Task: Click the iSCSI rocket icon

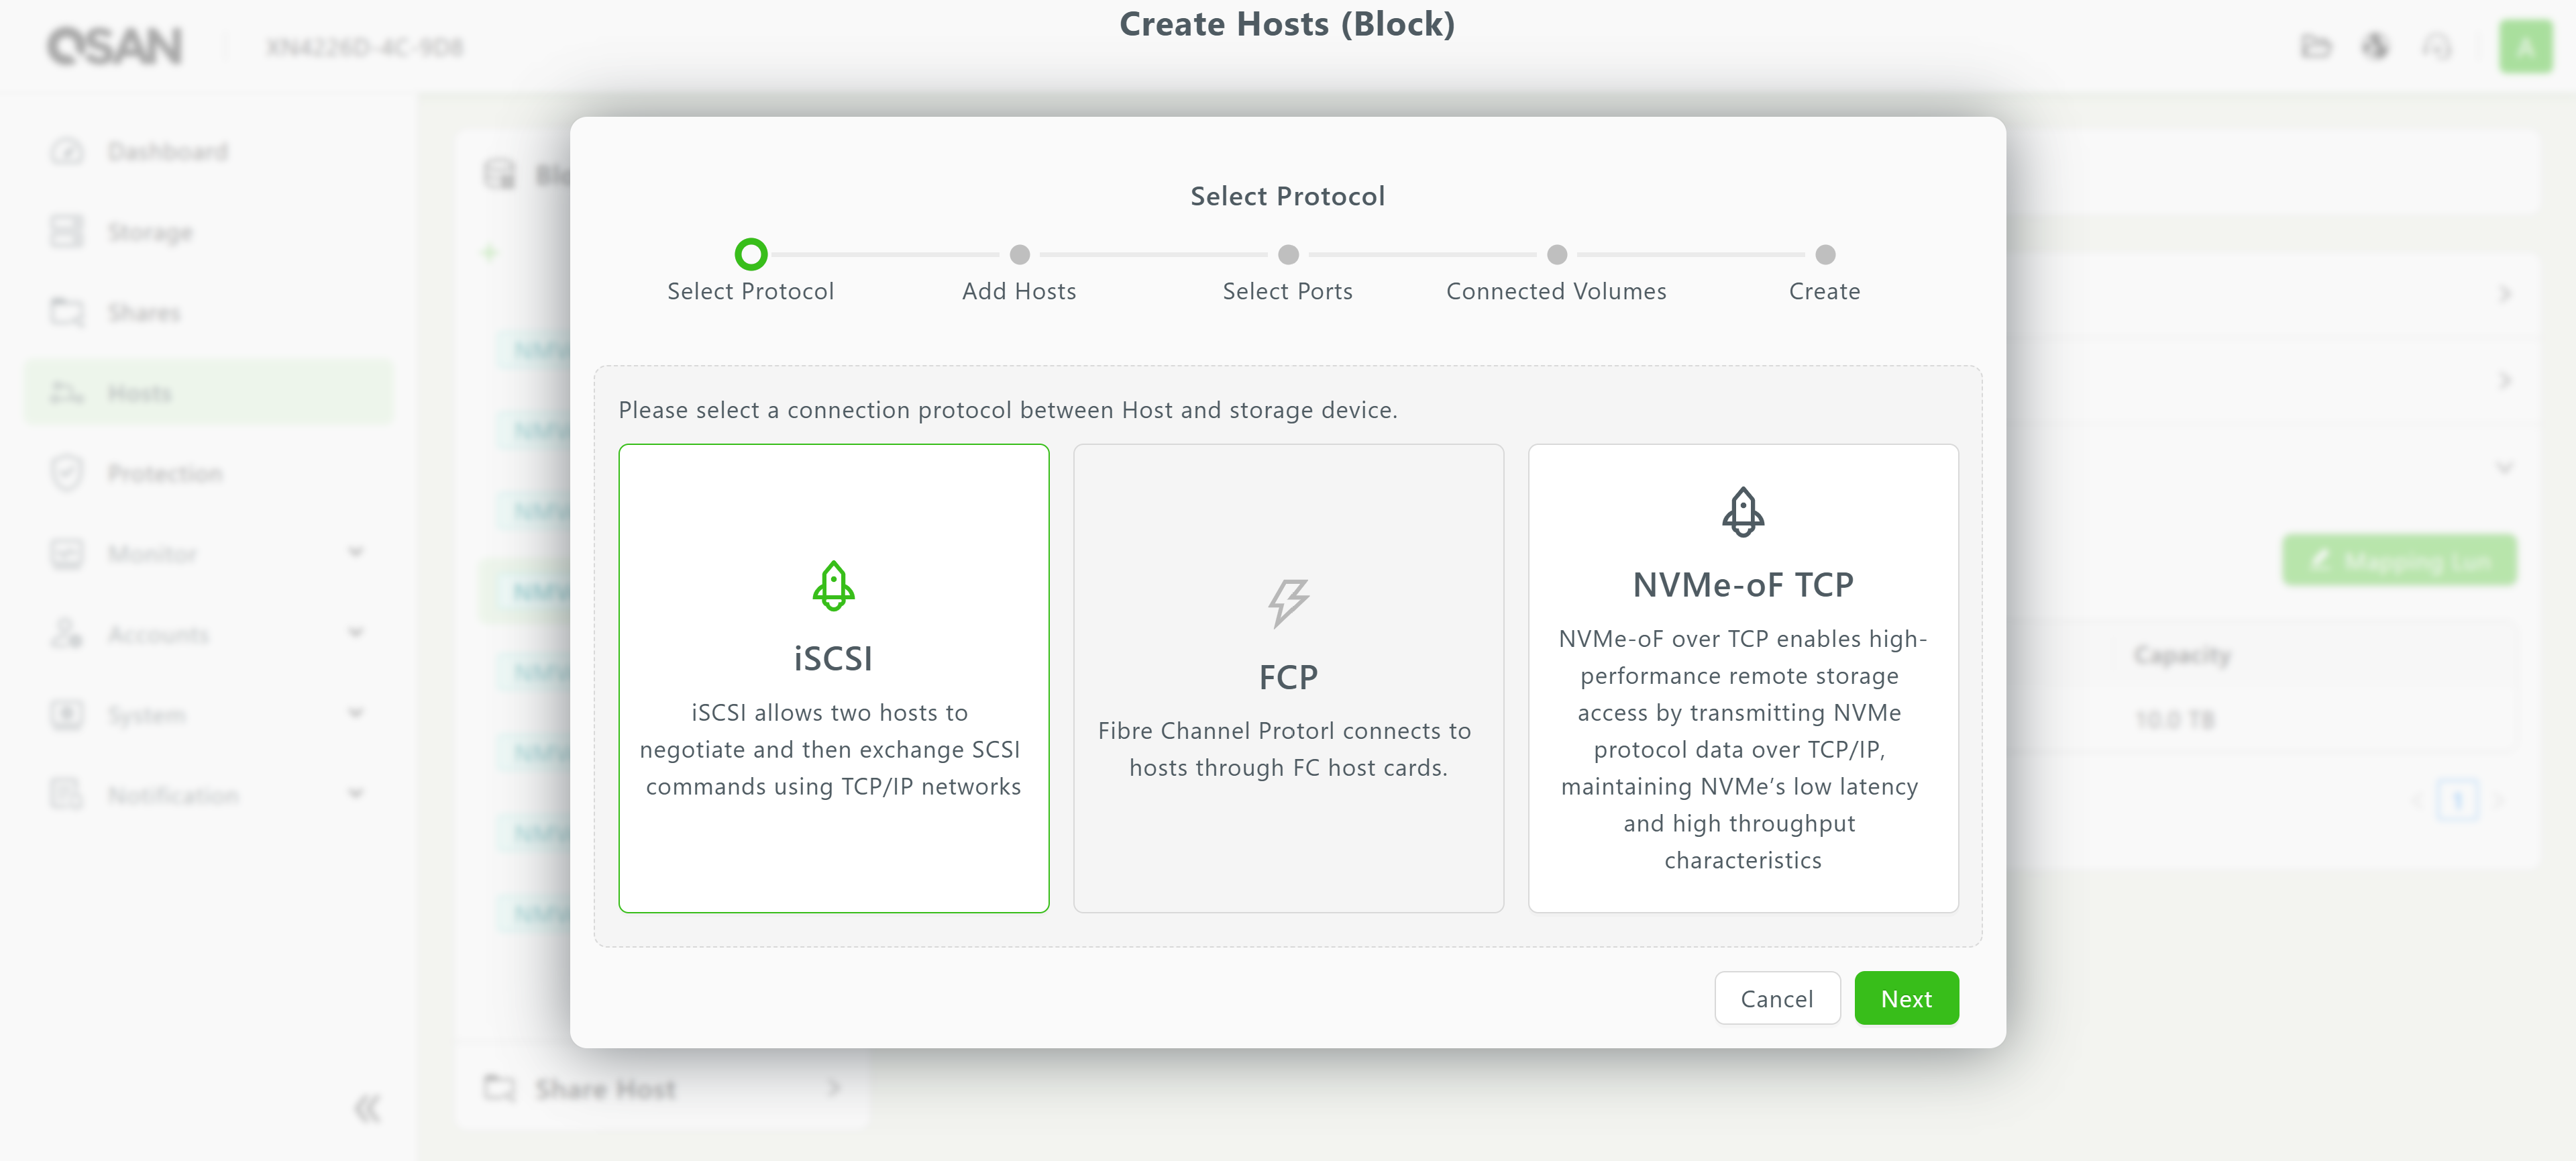Action: point(833,586)
